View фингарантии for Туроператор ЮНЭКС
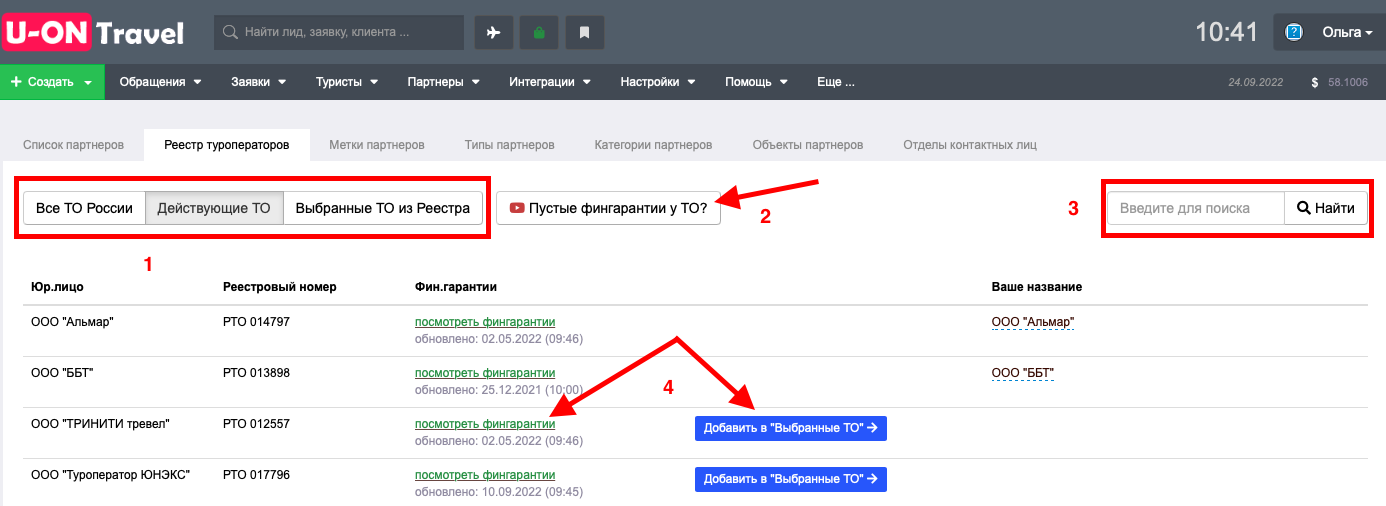1386x506 pixels. coord(485,475)
